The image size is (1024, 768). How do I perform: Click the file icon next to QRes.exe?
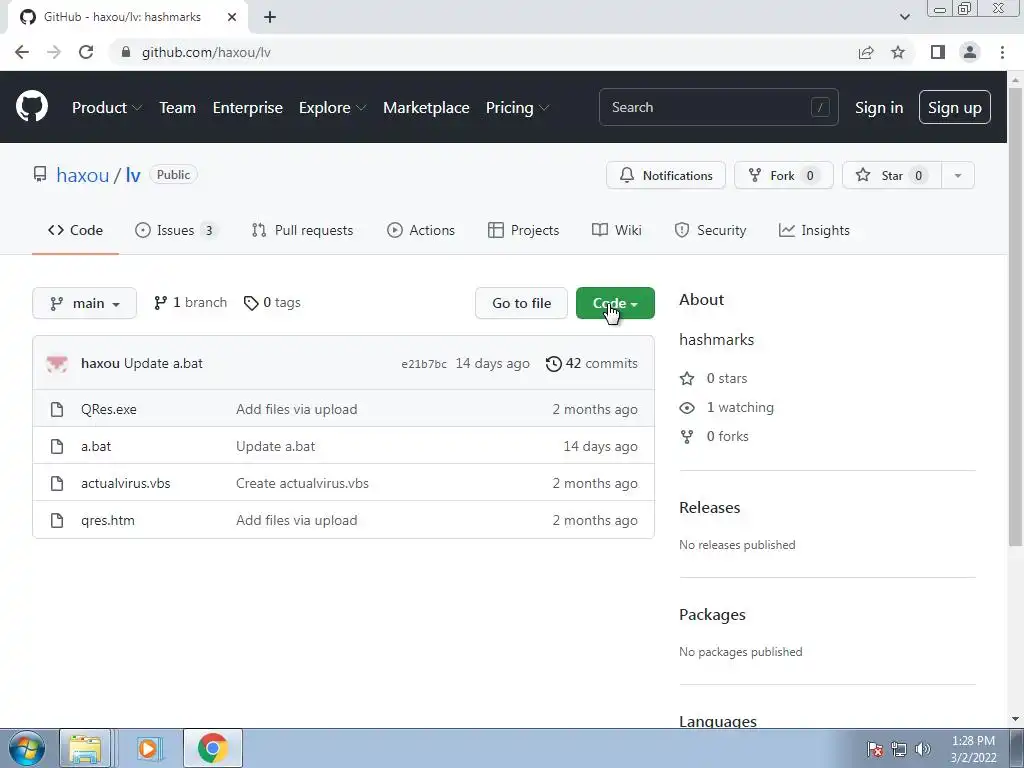(57, 409)
